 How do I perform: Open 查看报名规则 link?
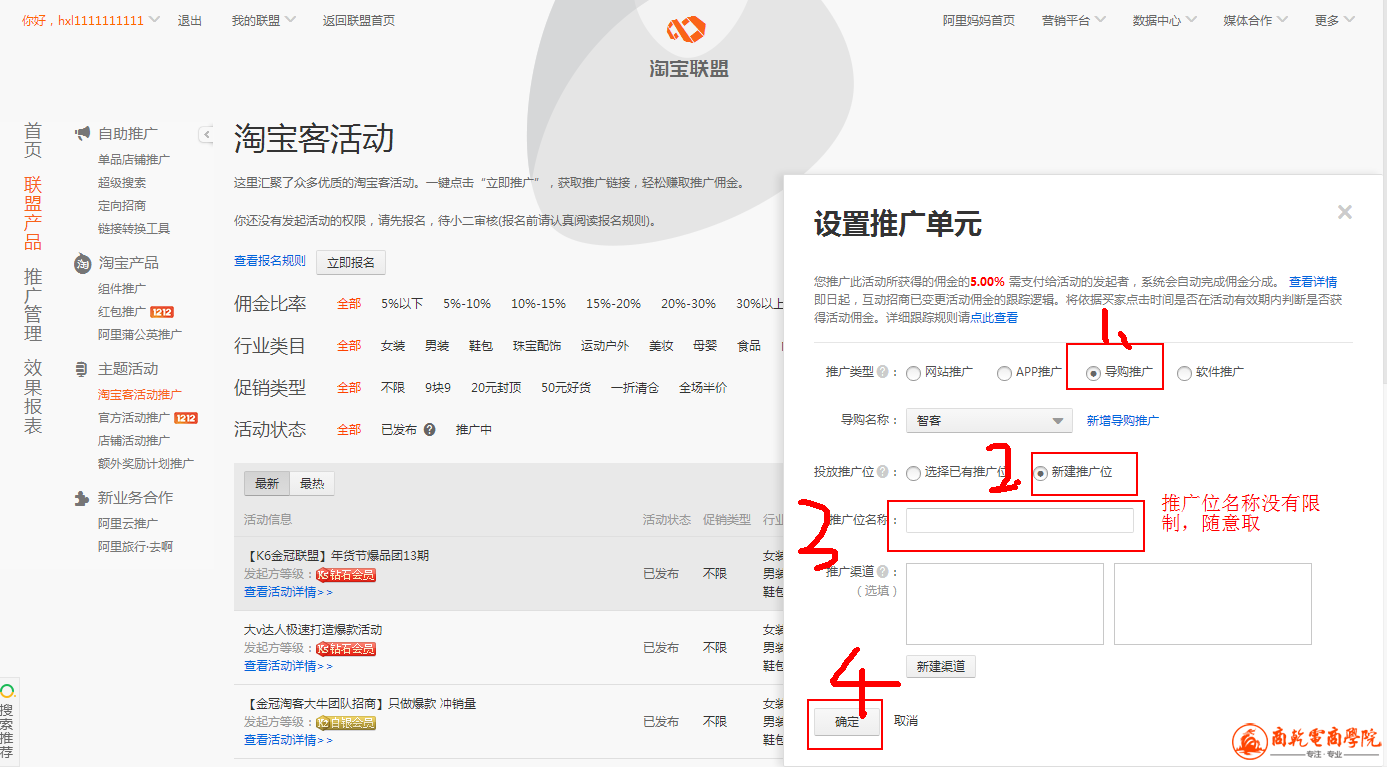pos(270,261)
